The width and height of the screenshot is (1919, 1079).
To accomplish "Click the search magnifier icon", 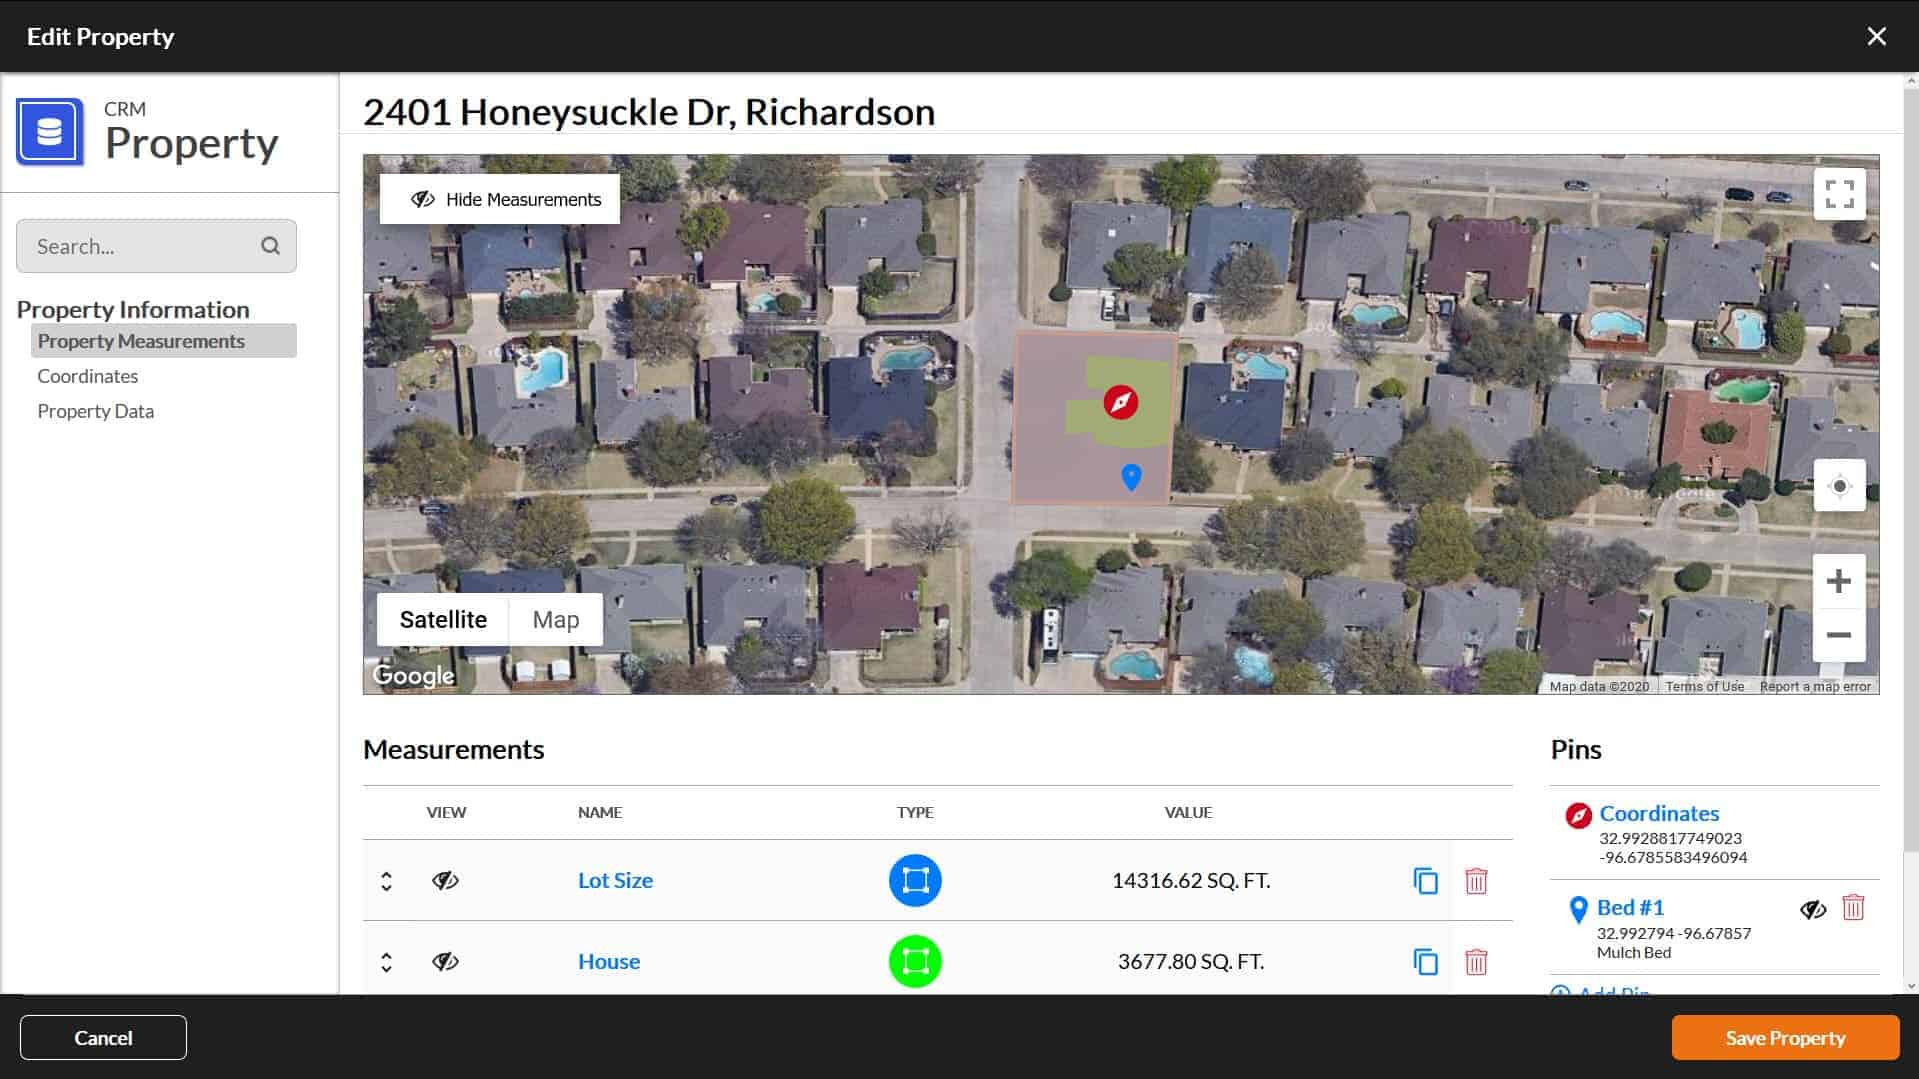I will (x=270, y=246).
